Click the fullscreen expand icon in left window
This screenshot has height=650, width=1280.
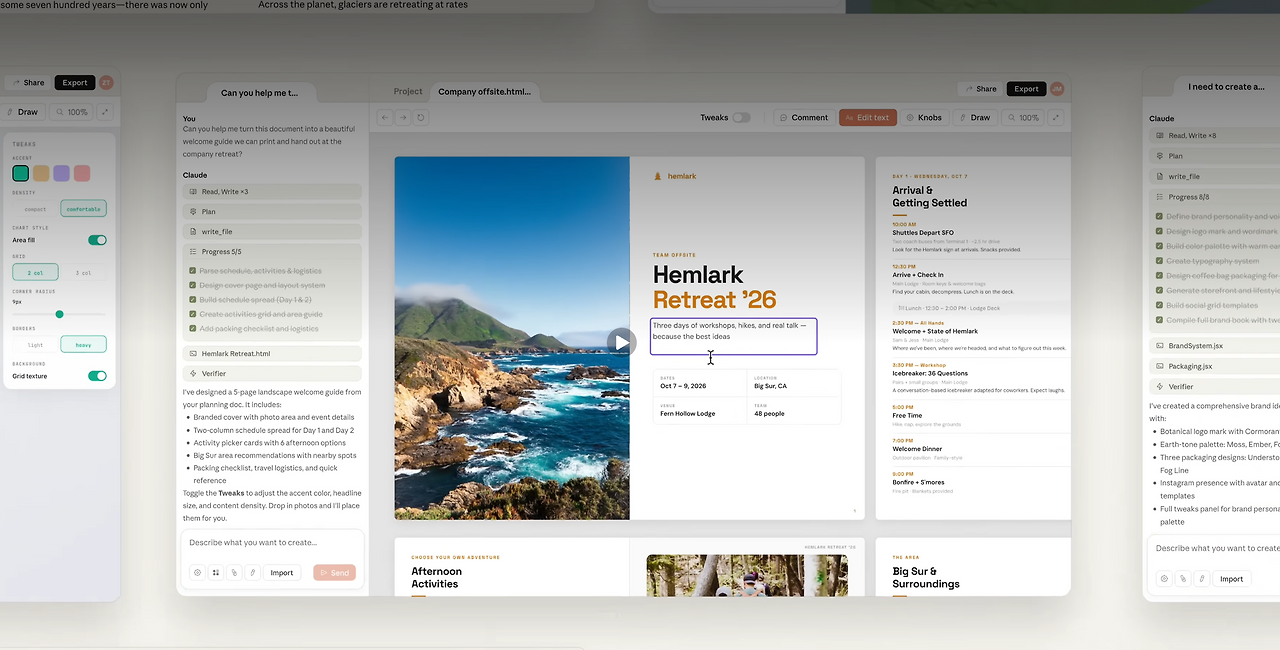106,112
